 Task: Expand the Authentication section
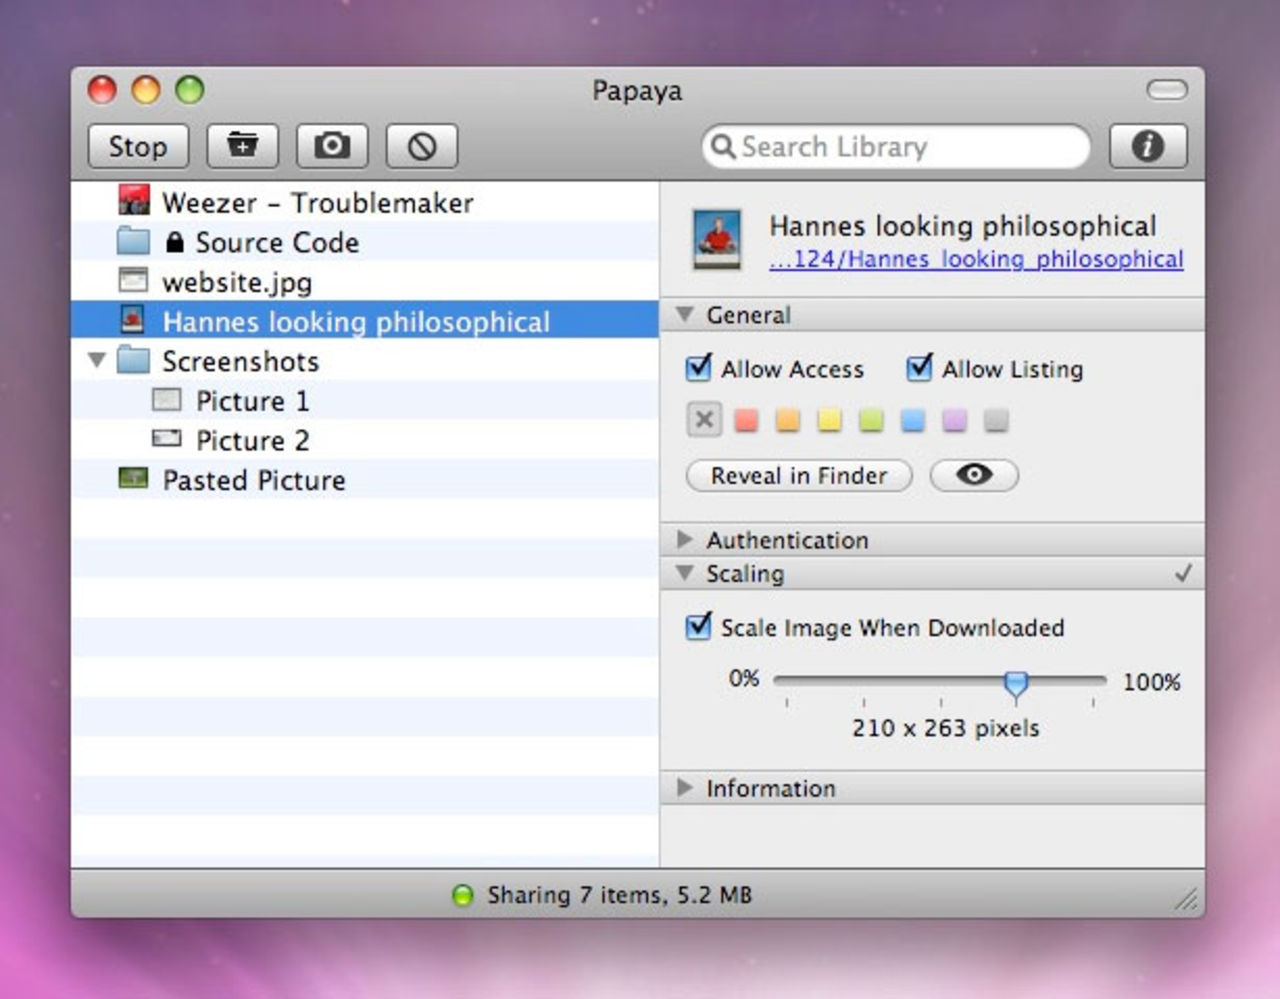685,540
